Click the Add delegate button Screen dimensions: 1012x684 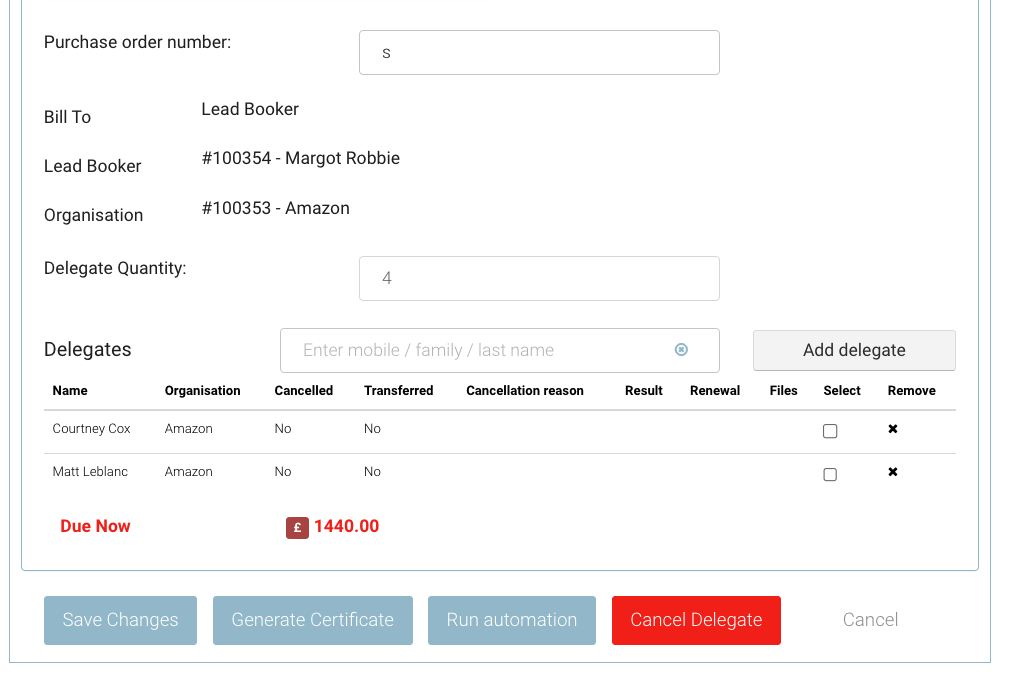(x=854, y=350)
